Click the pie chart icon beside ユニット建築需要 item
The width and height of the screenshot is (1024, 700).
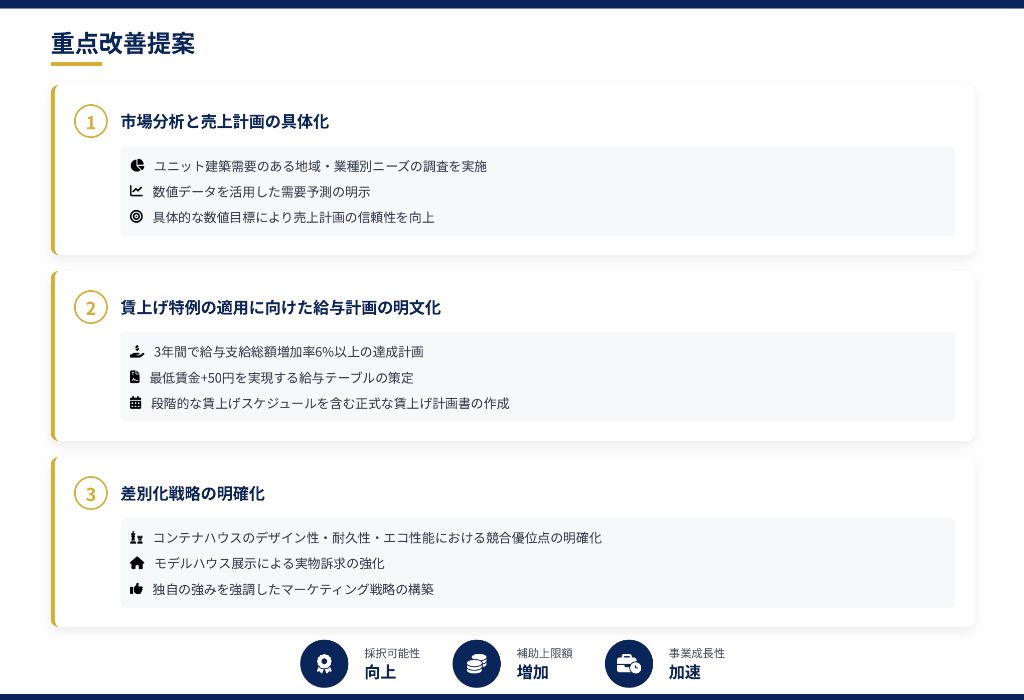point(137,166)
